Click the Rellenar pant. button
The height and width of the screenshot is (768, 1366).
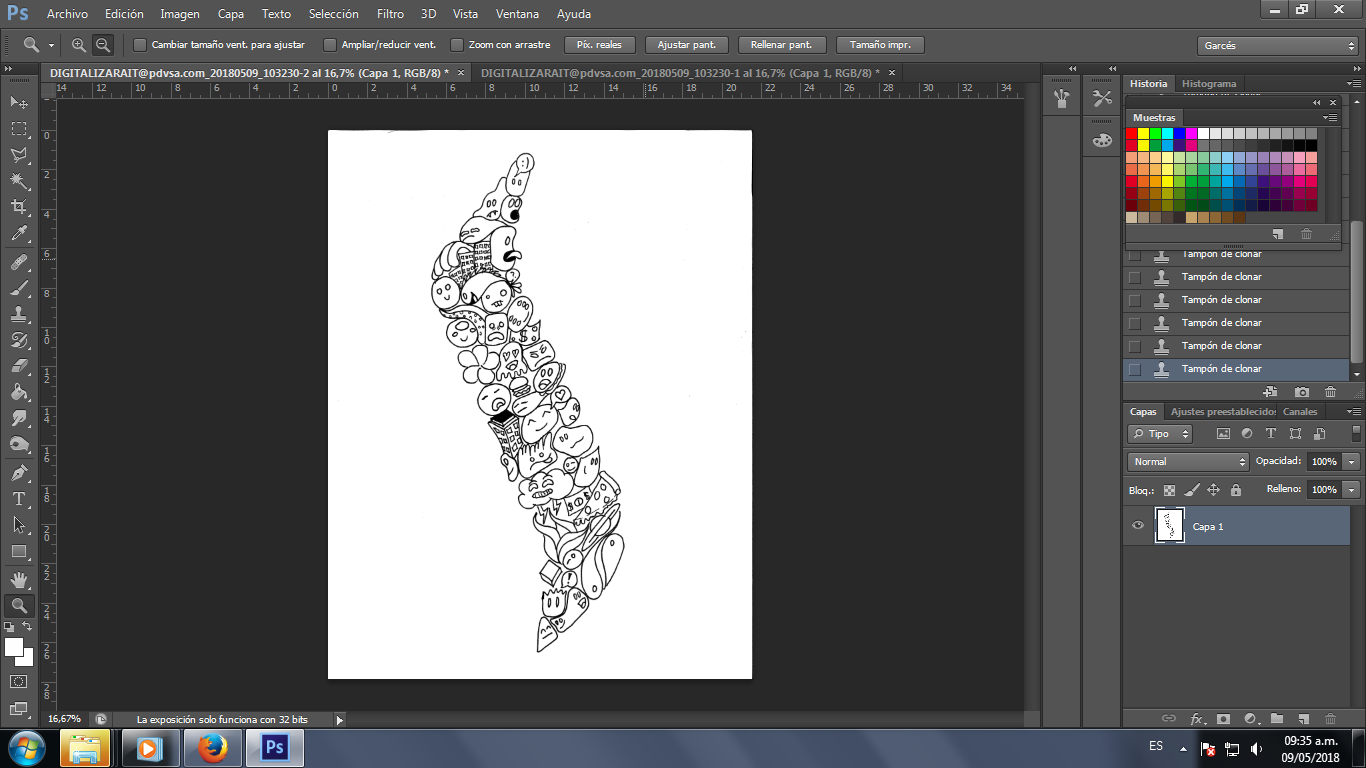[783, 45]
